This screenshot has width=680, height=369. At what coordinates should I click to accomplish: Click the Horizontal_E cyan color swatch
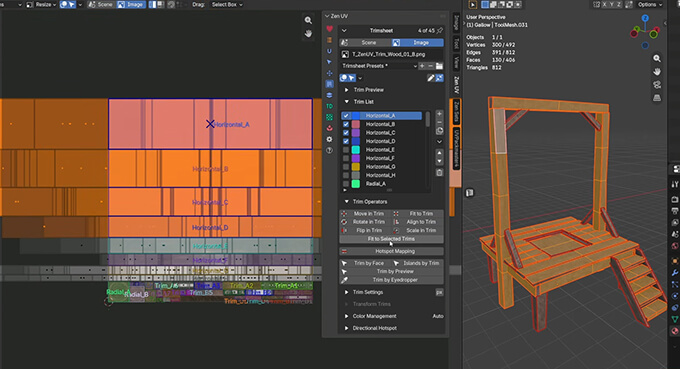click(356, 150)
